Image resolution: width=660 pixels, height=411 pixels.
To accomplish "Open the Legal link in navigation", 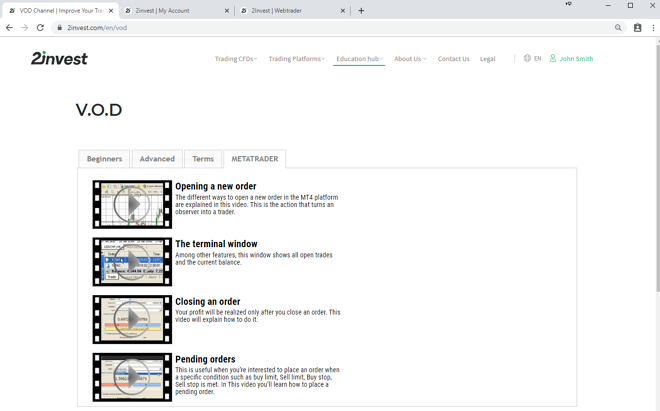I will [487, 59].
